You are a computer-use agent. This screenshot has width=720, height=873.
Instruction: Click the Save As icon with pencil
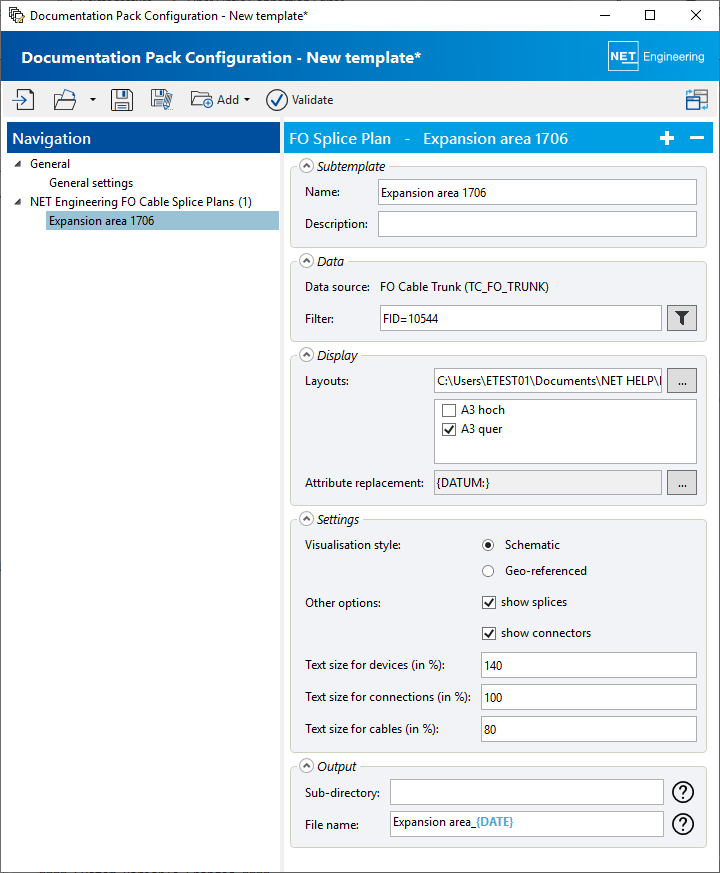tap(161, 100)
